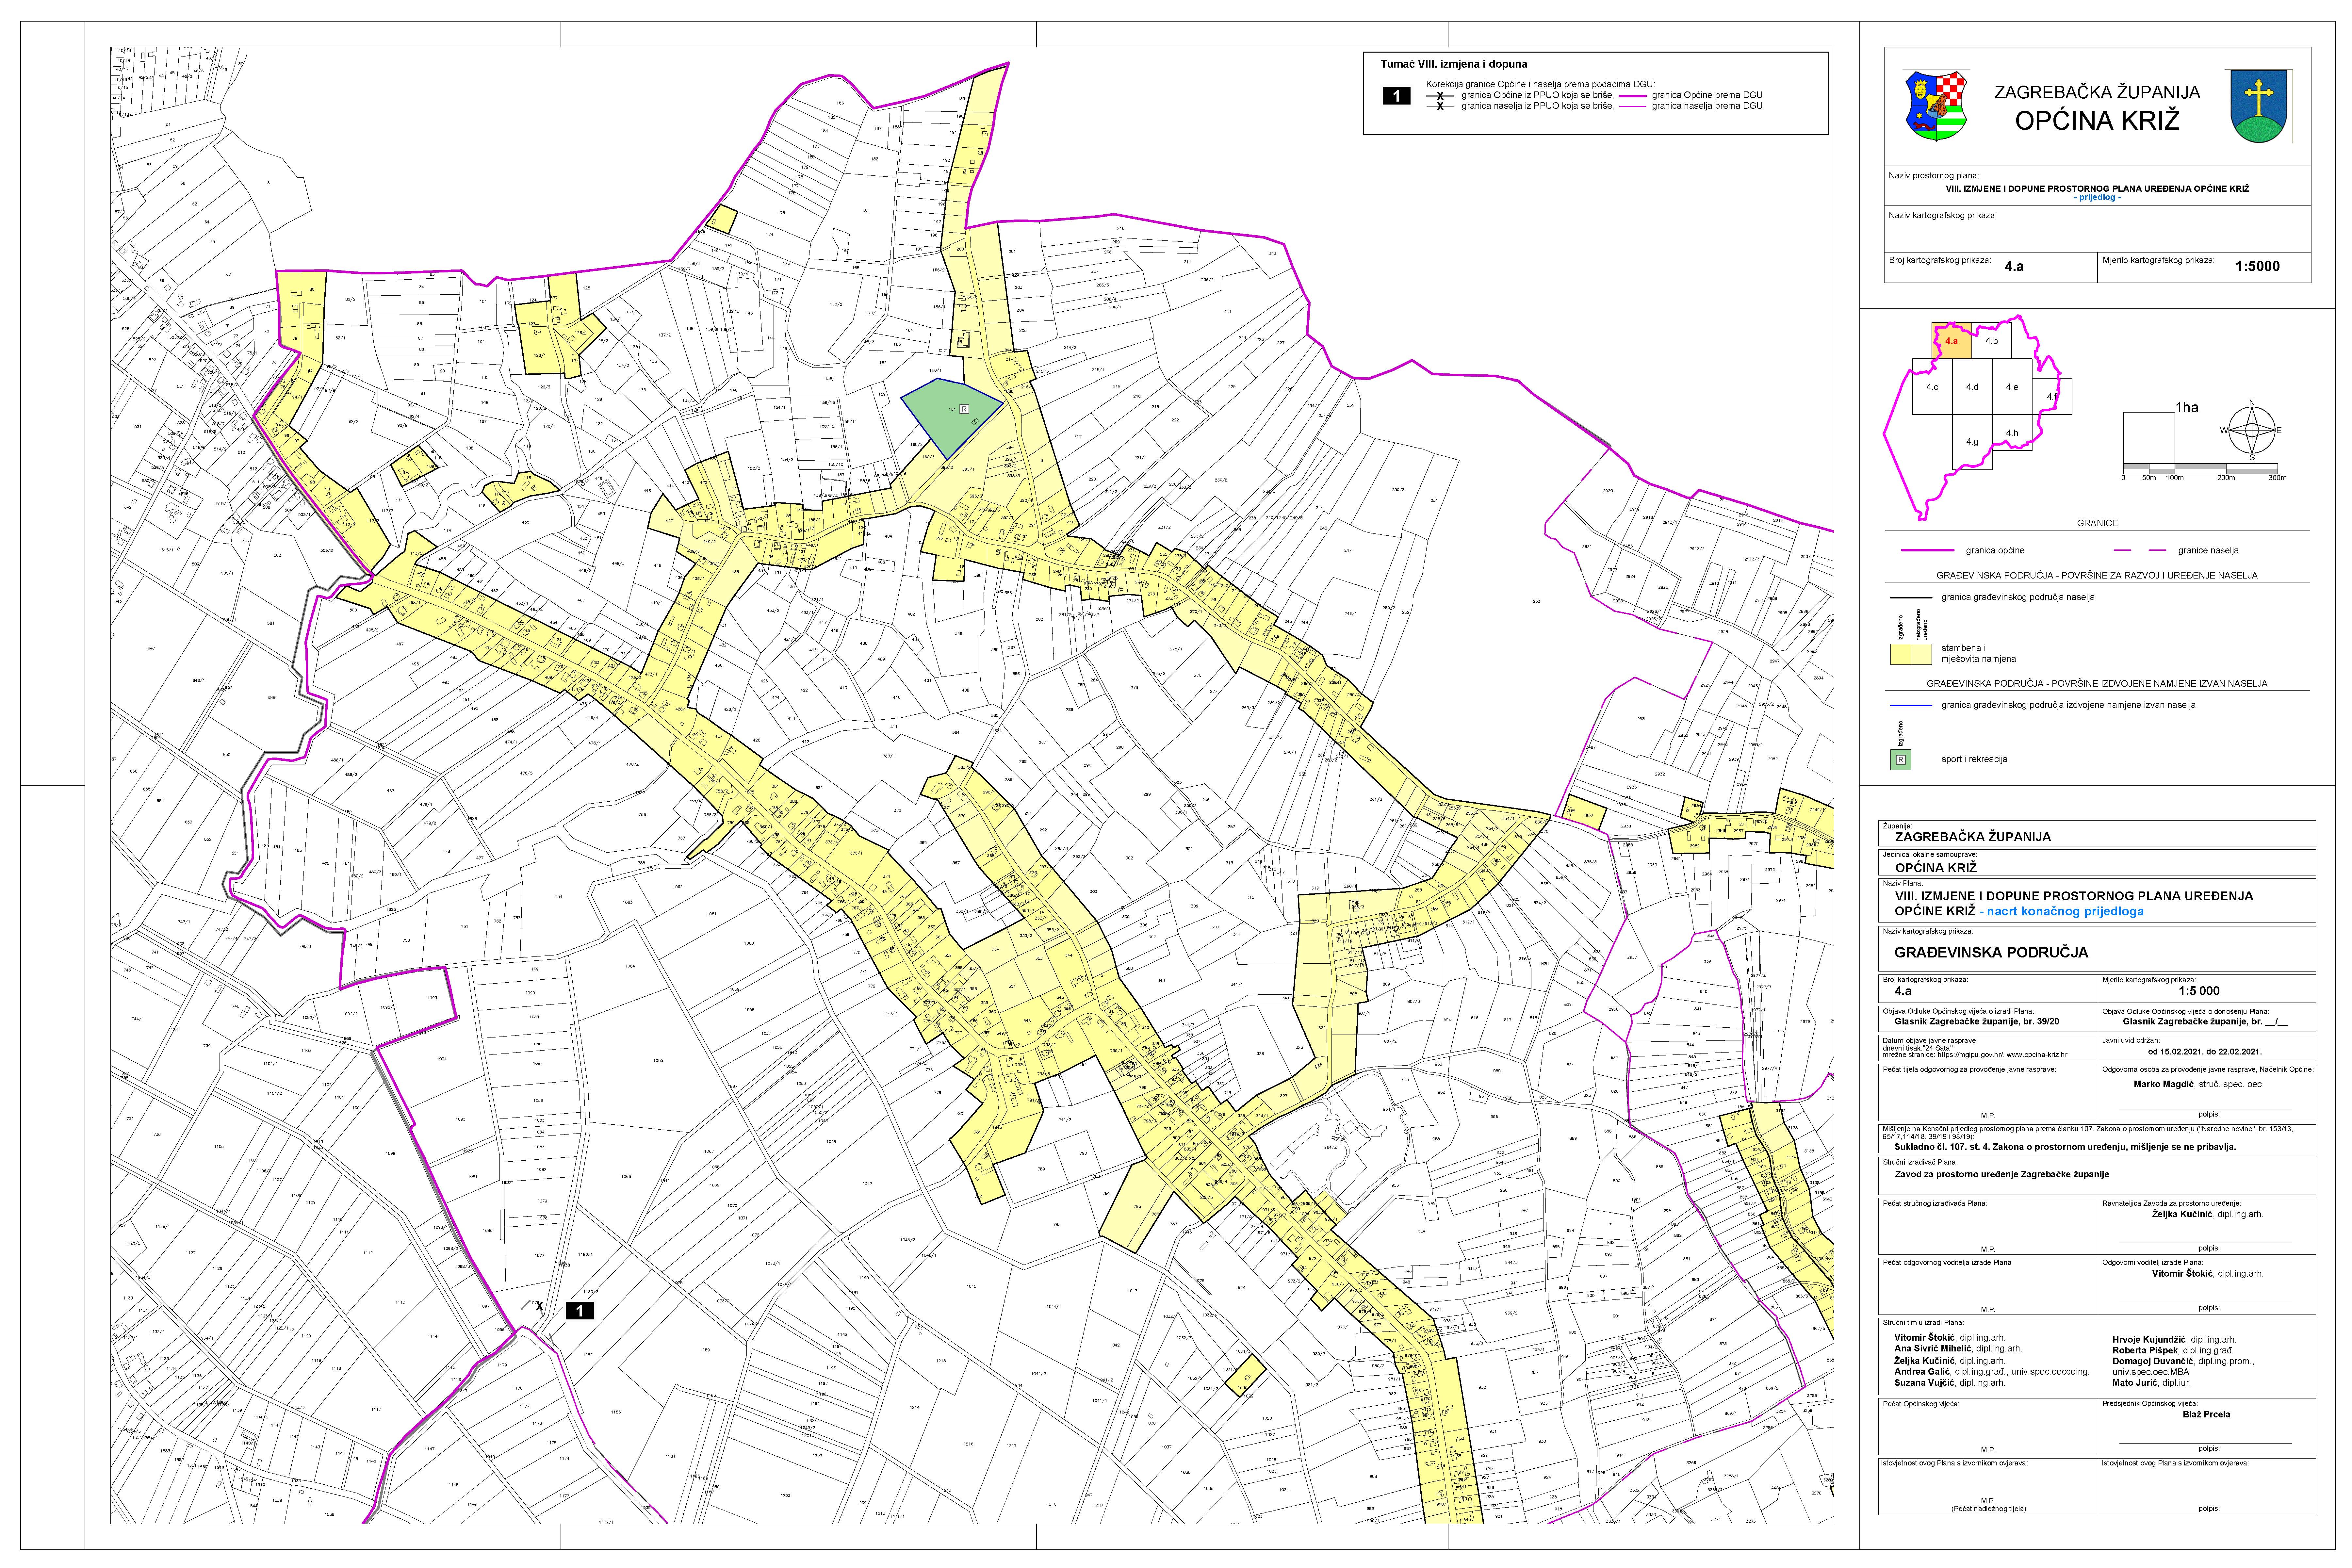The image size is (2352, 1568).
Task: Select index map tile 4.g
Action: pyautogui.click(x=1972, y=442)
